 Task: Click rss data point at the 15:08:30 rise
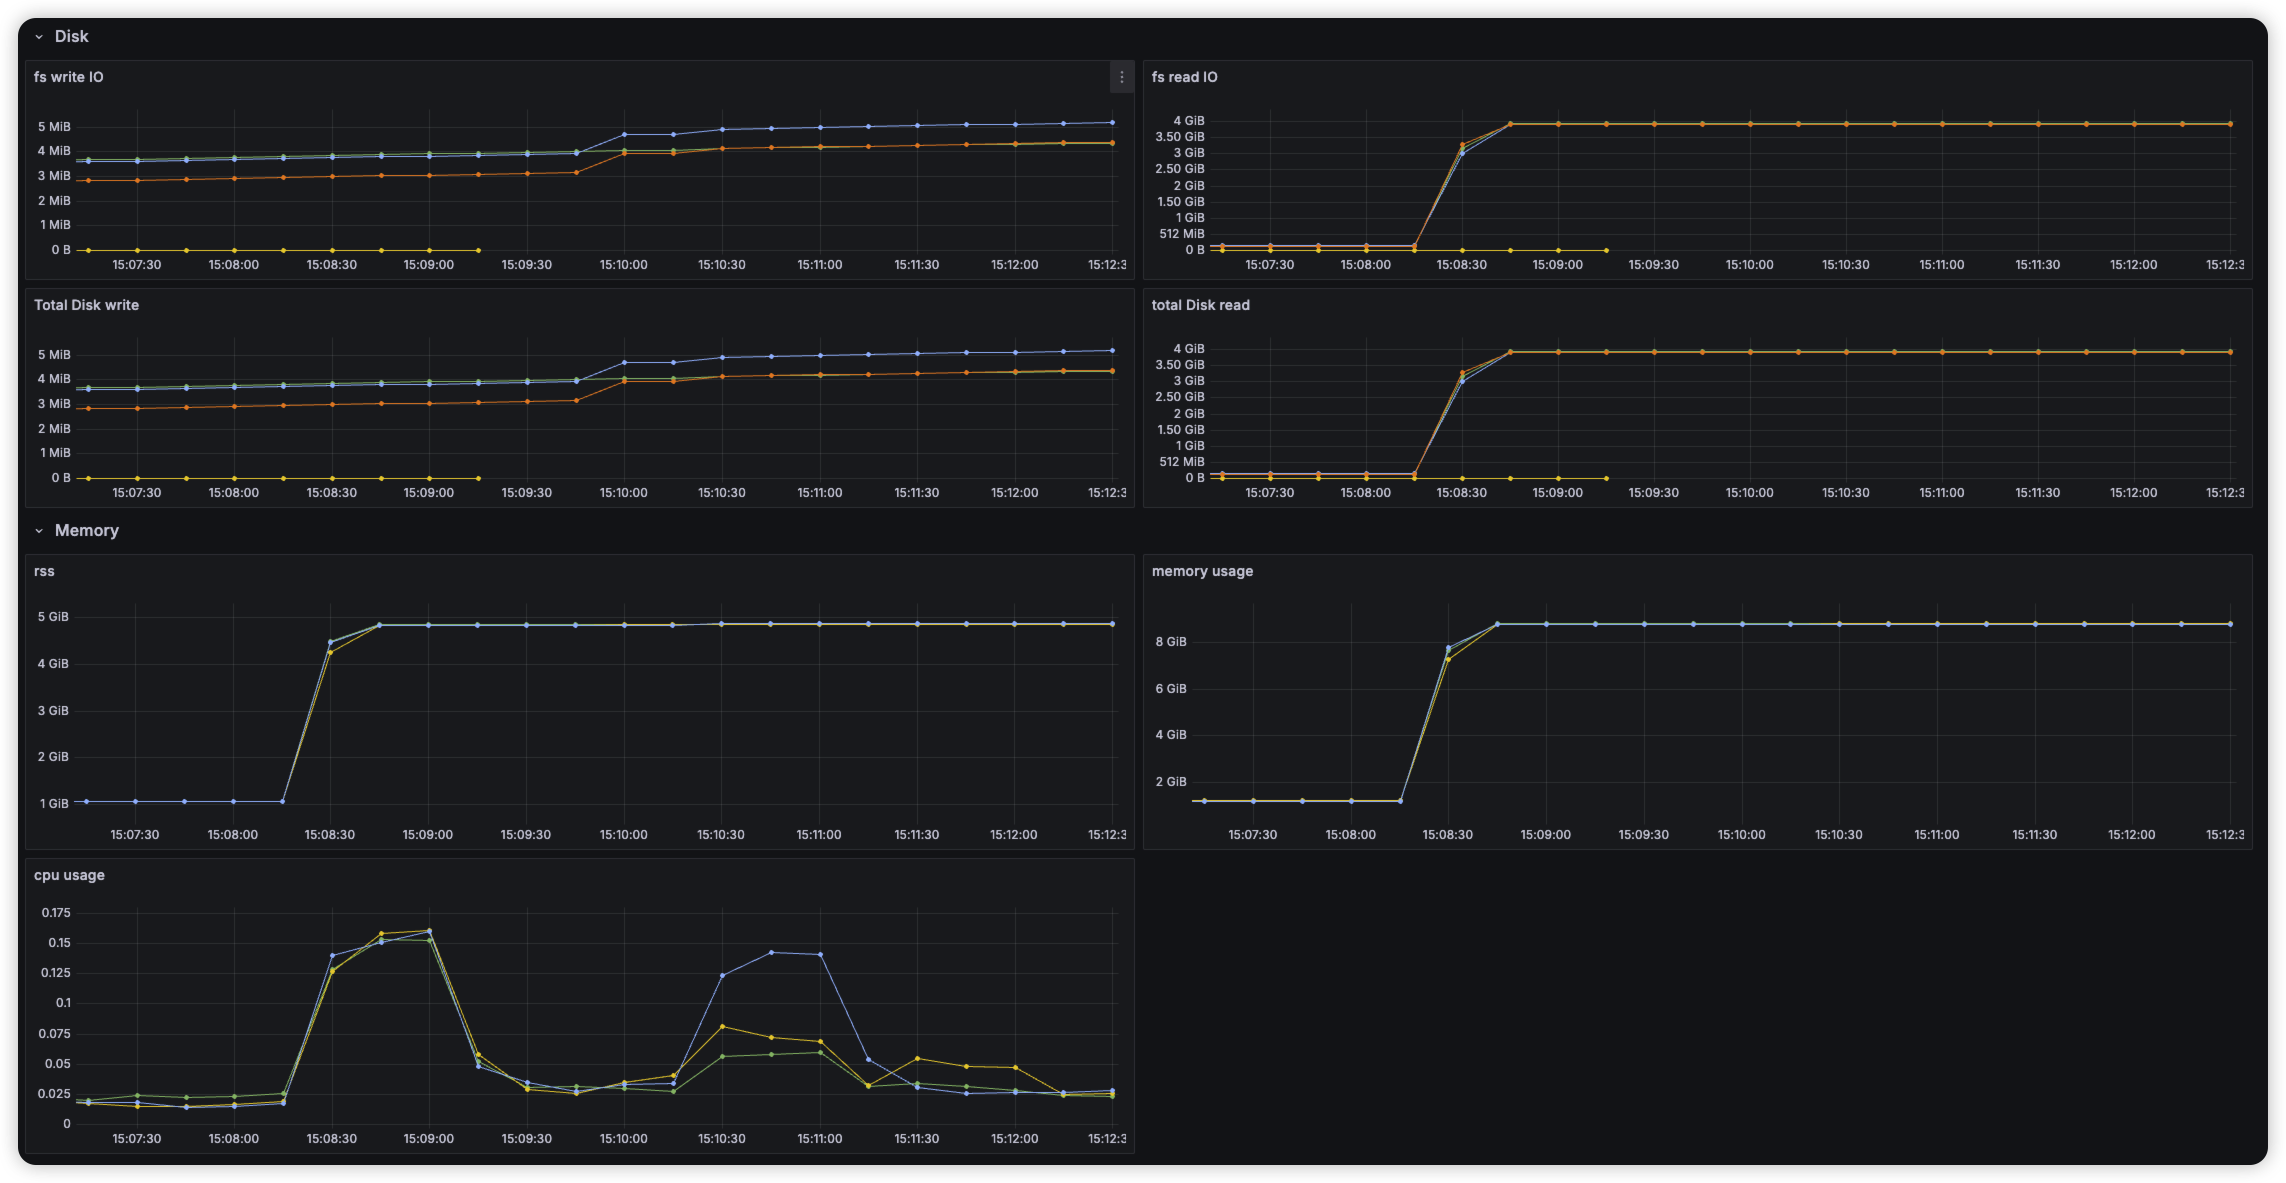point(330,643)
